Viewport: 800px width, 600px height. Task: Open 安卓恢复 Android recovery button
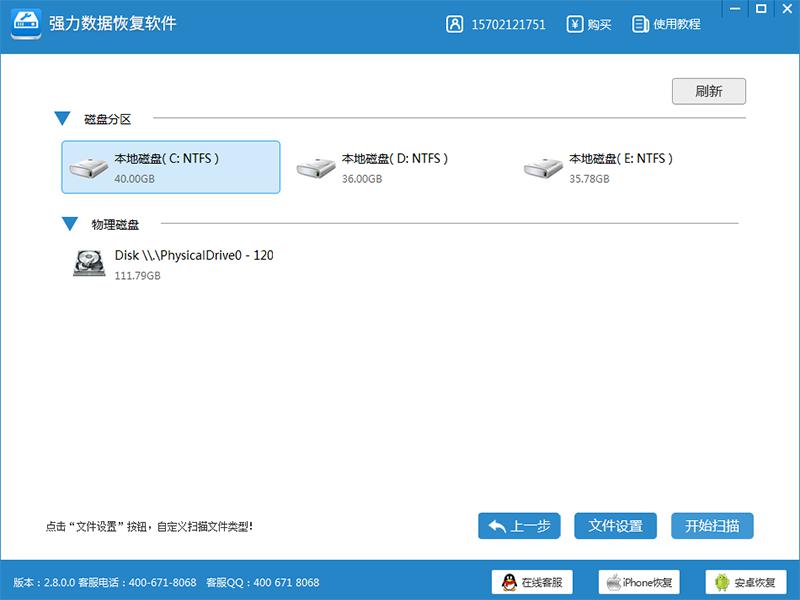(x=746, y=582)
